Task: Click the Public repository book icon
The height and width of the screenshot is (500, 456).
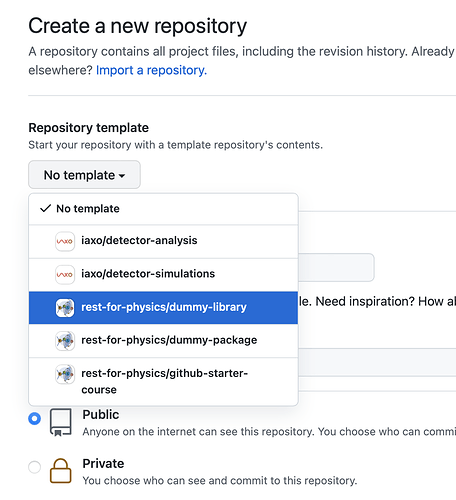Action: pos(61,422)
